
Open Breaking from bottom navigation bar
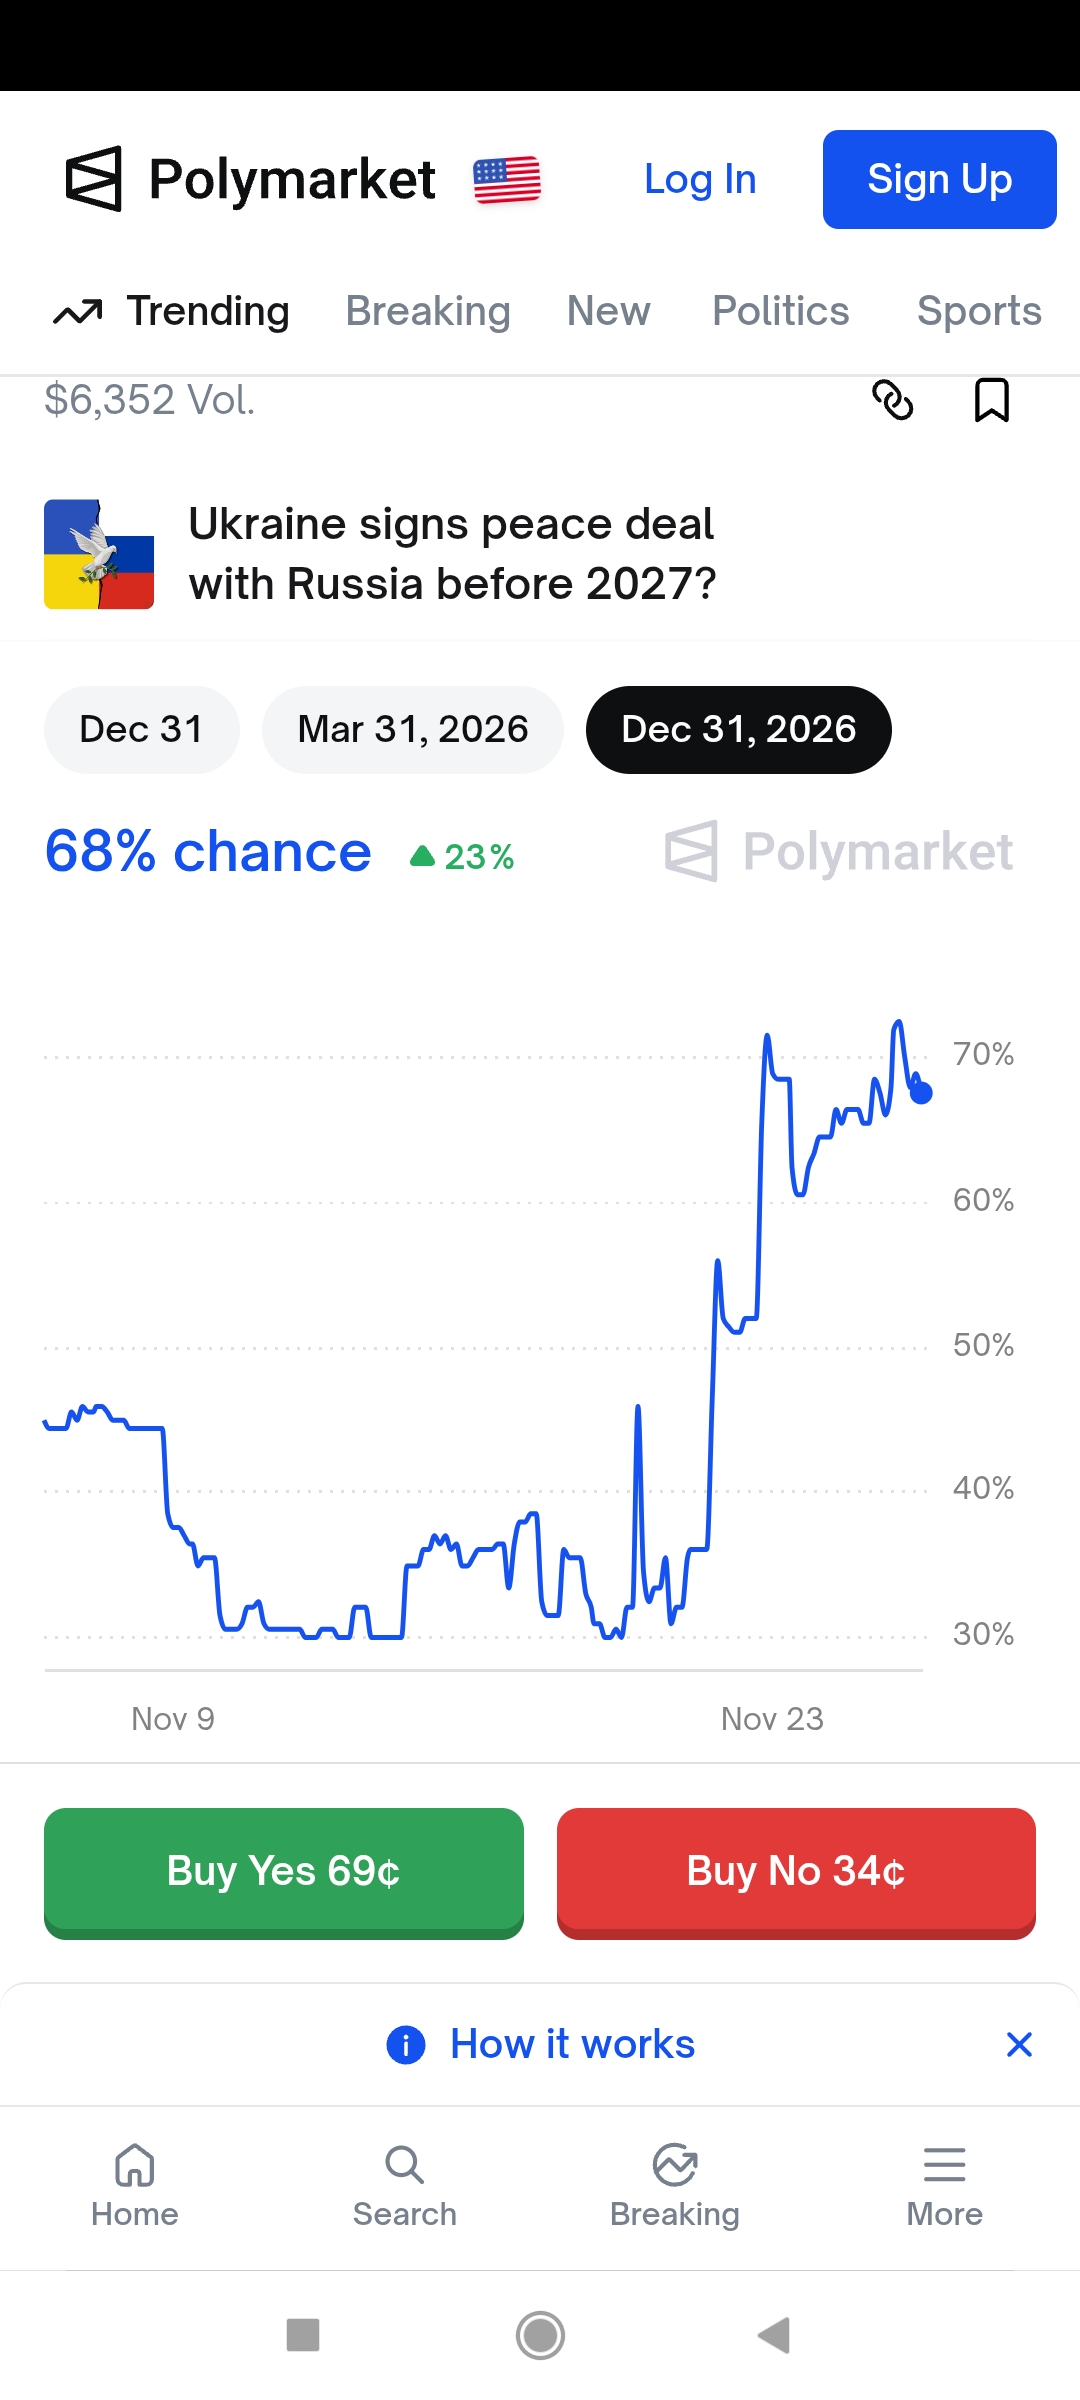coord(675,2185)
